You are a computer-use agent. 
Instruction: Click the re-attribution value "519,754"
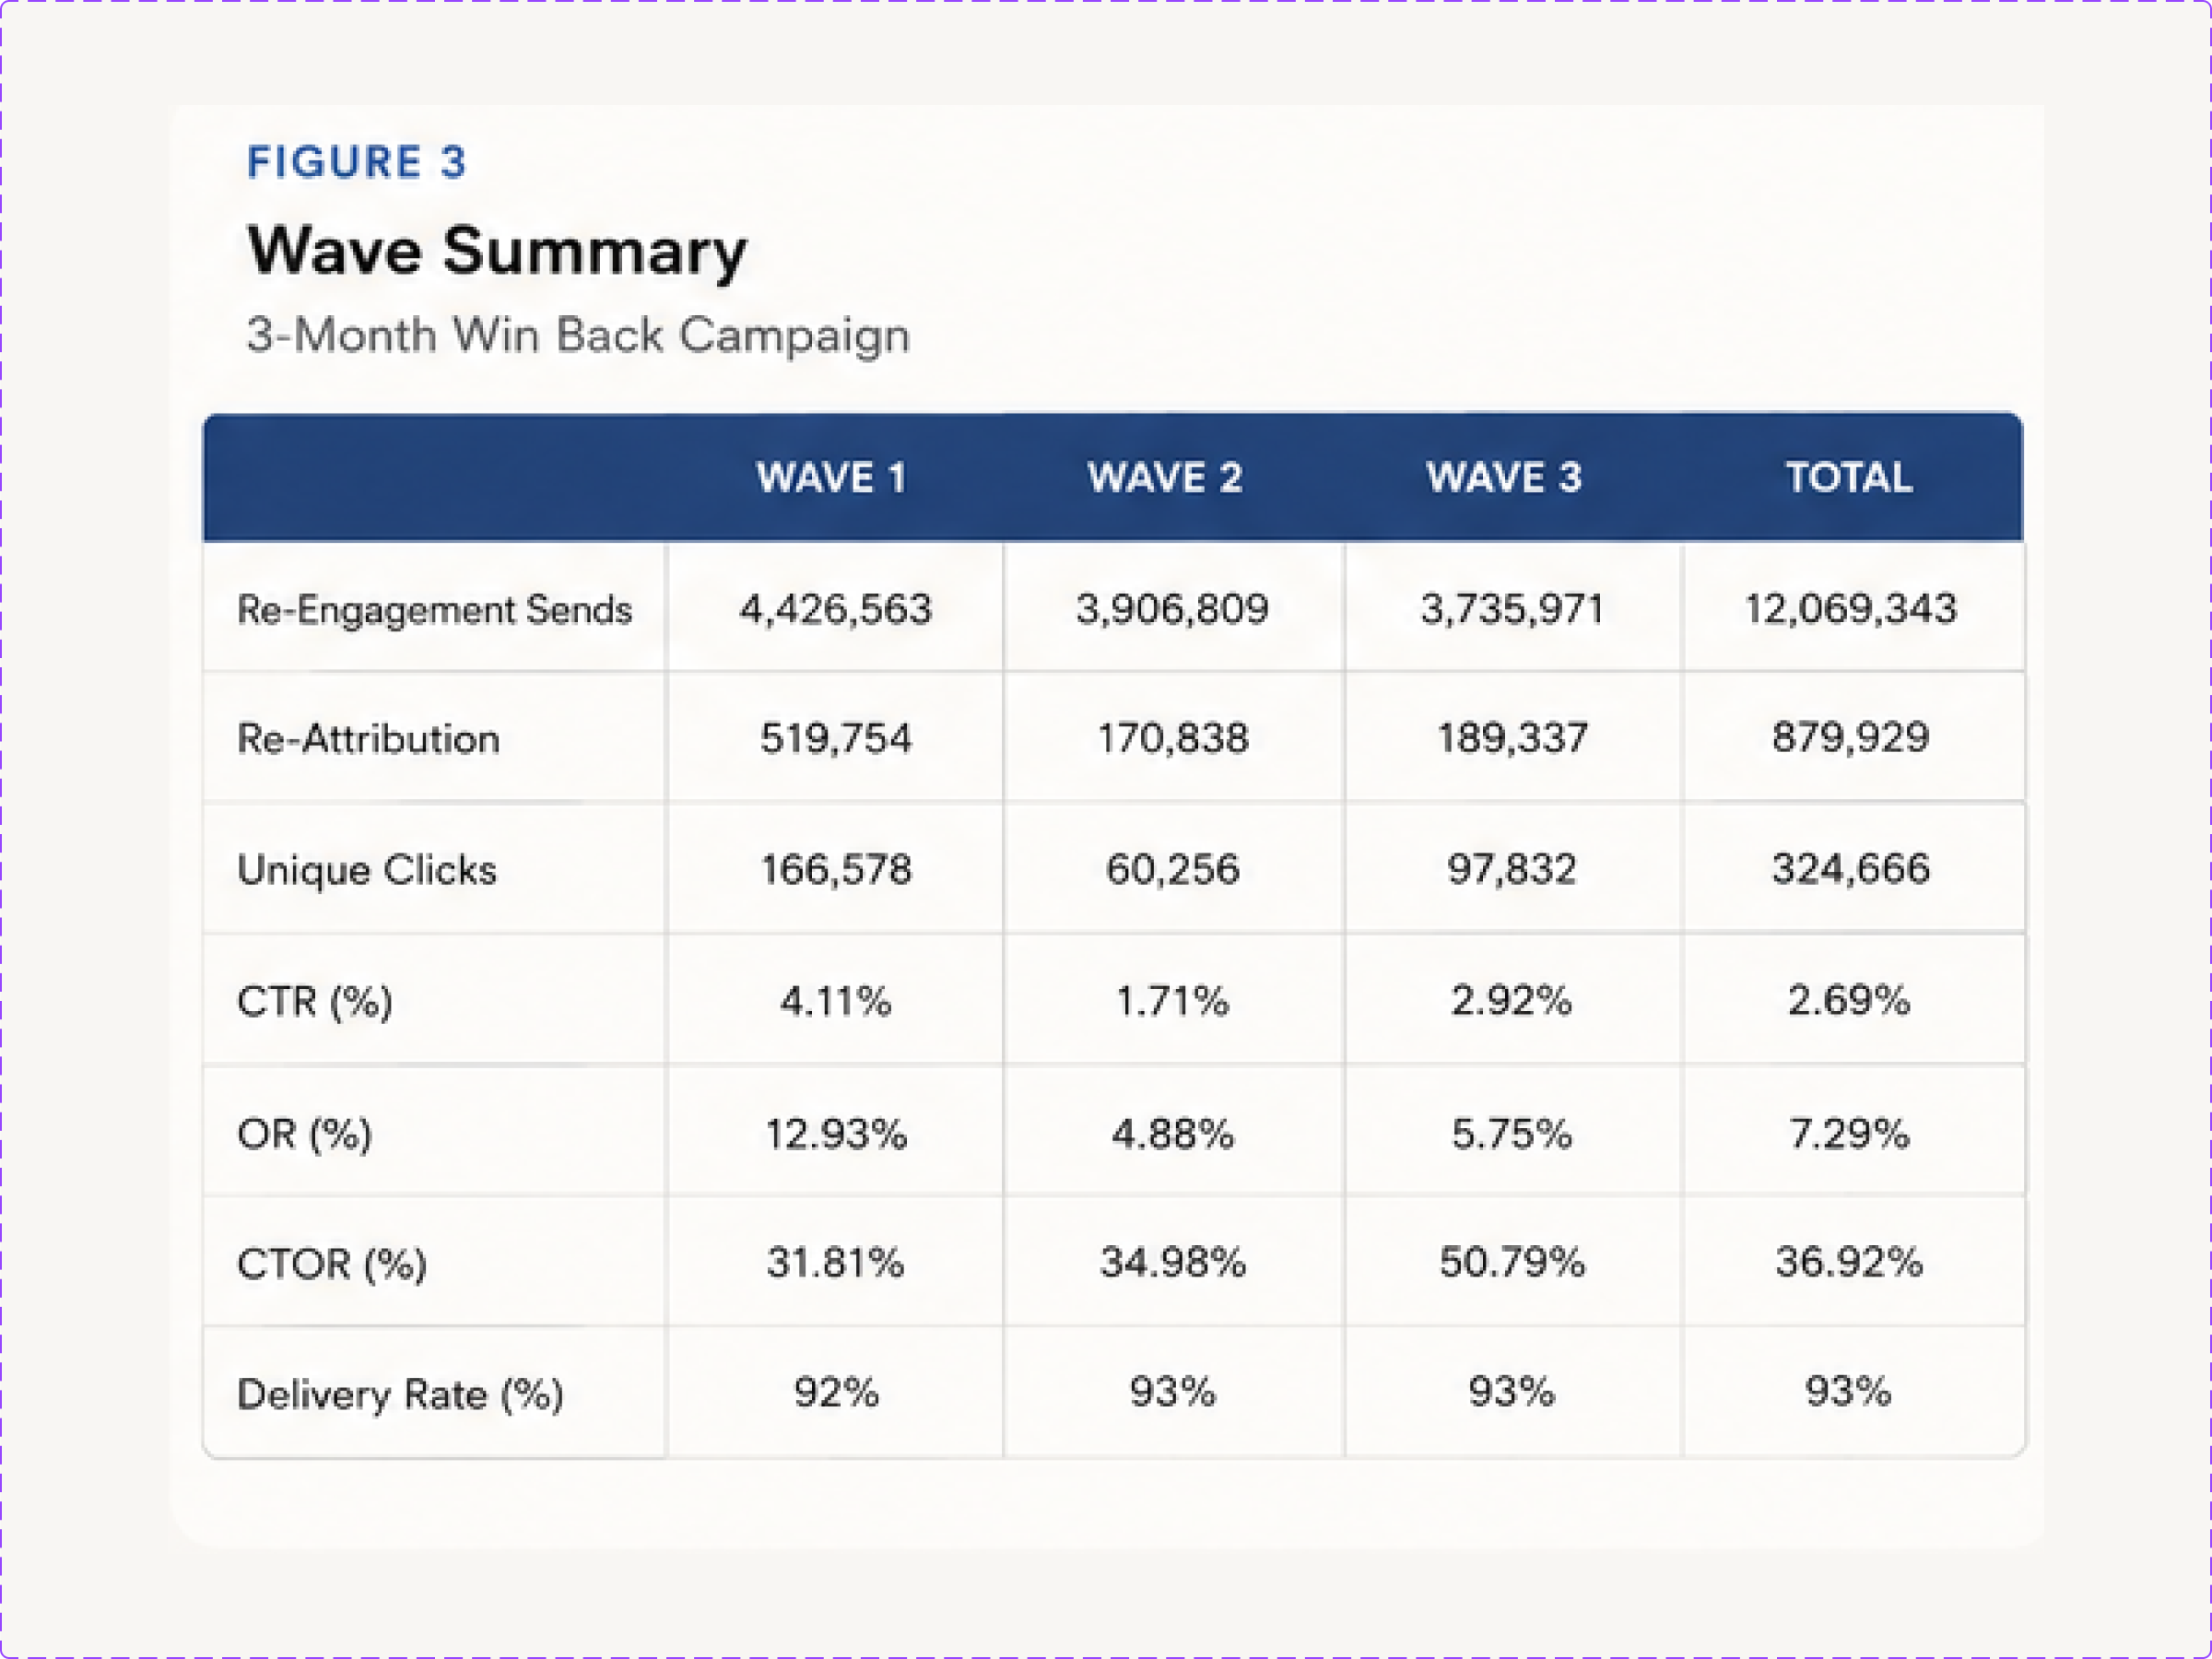tap(835, 739)
